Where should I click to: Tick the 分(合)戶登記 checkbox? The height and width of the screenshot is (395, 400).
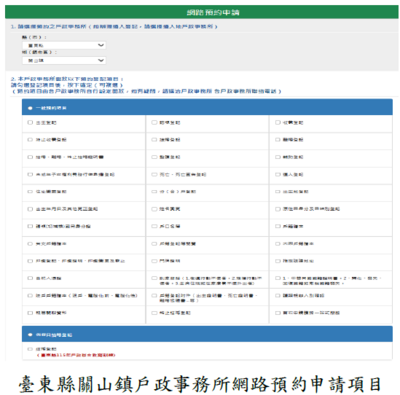[154, 191]
